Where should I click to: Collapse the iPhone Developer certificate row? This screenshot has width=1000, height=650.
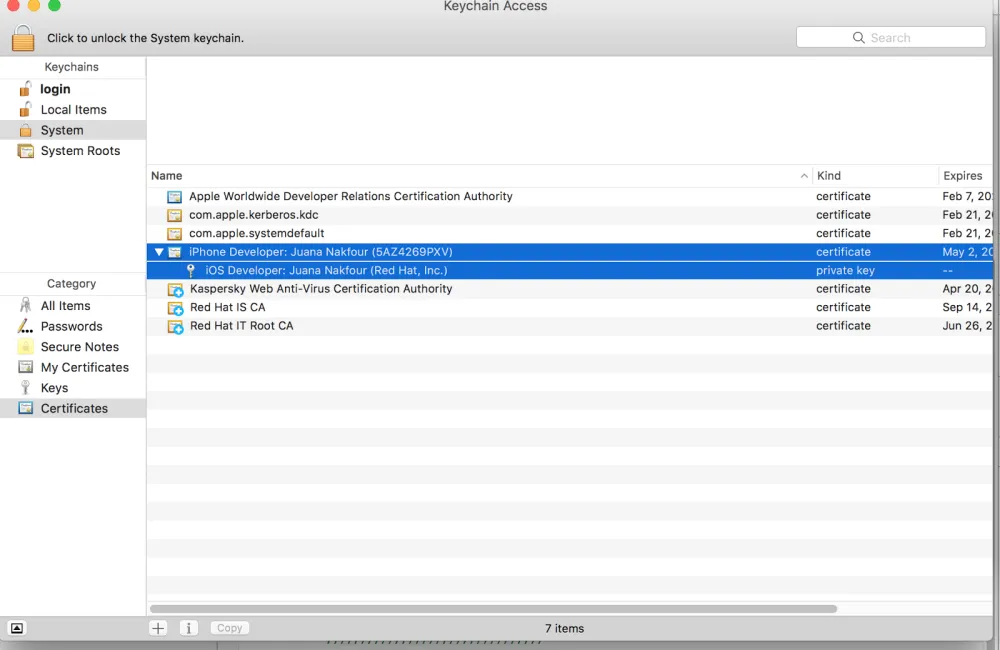(x=159, y=252)
